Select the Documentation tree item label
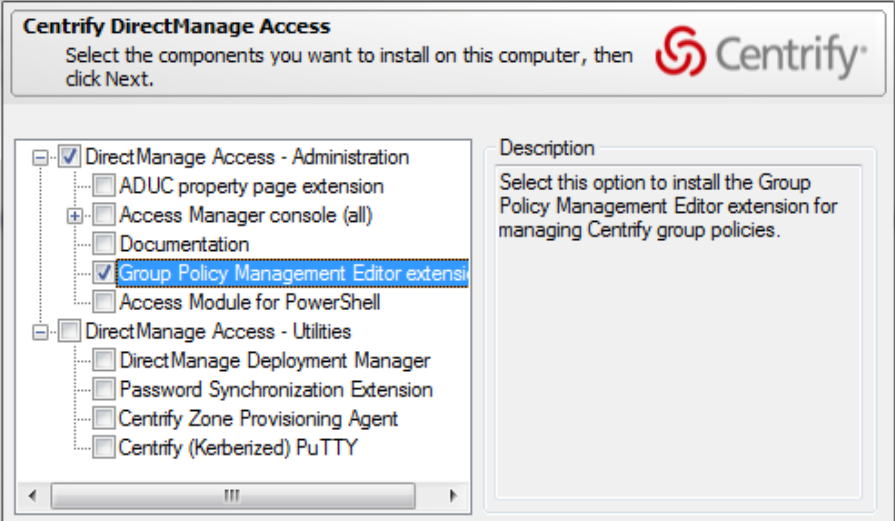The width and height of the screenshot is (895, 521). [x=184, y=244]
